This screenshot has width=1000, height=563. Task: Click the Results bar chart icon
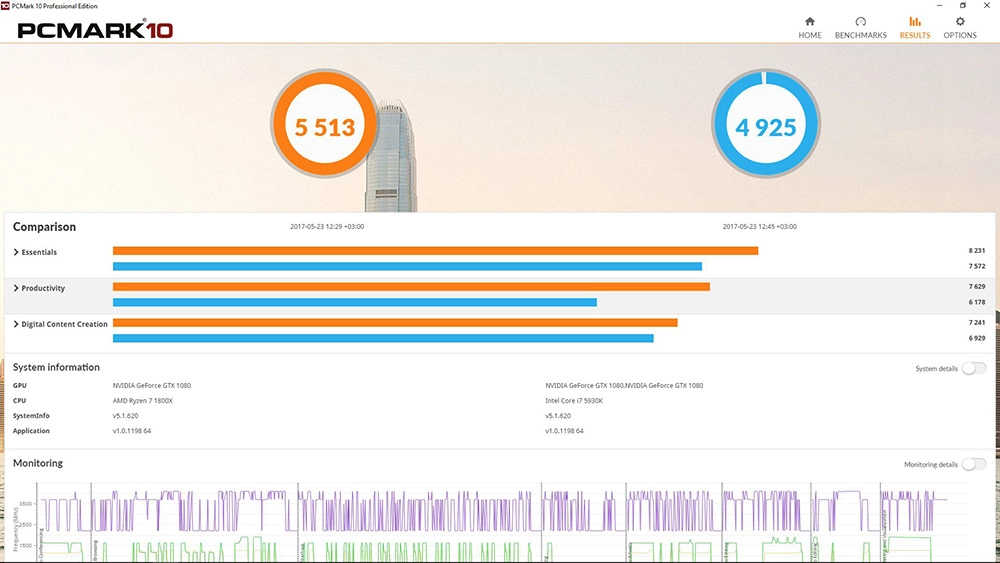click(x=914, y=22)
